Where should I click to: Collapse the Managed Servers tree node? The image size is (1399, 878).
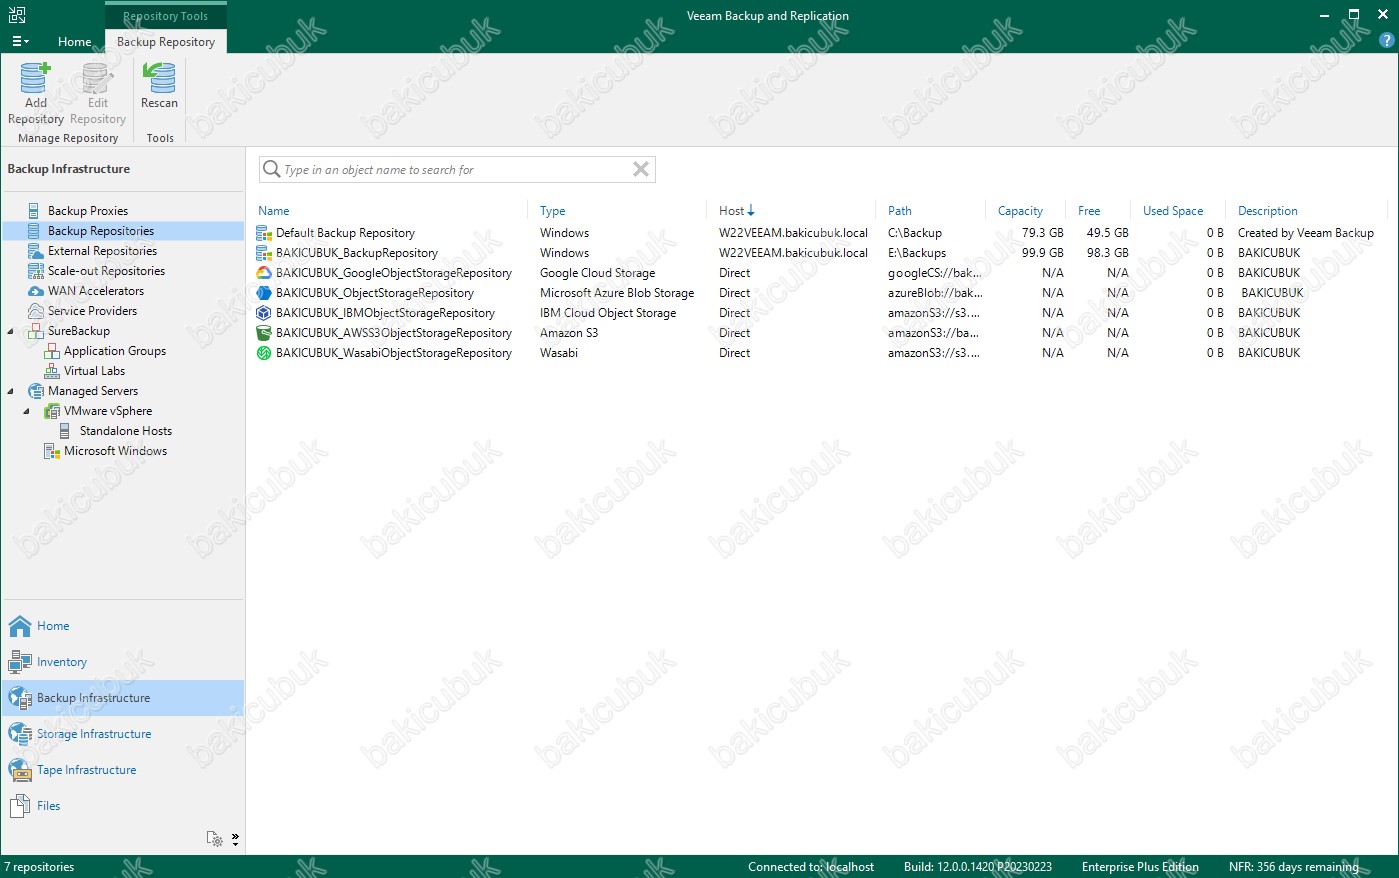(x=11, y=391)
